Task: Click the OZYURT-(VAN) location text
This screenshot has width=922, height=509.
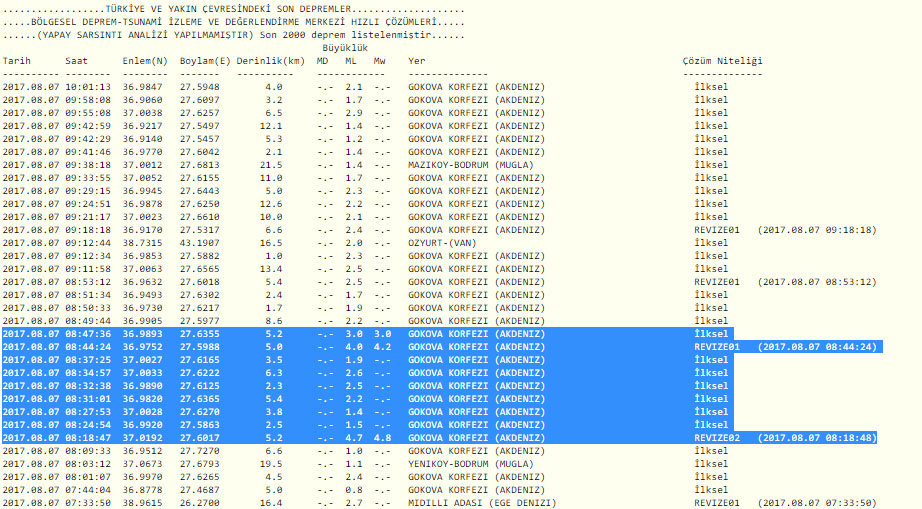Action: pos(441,243)
